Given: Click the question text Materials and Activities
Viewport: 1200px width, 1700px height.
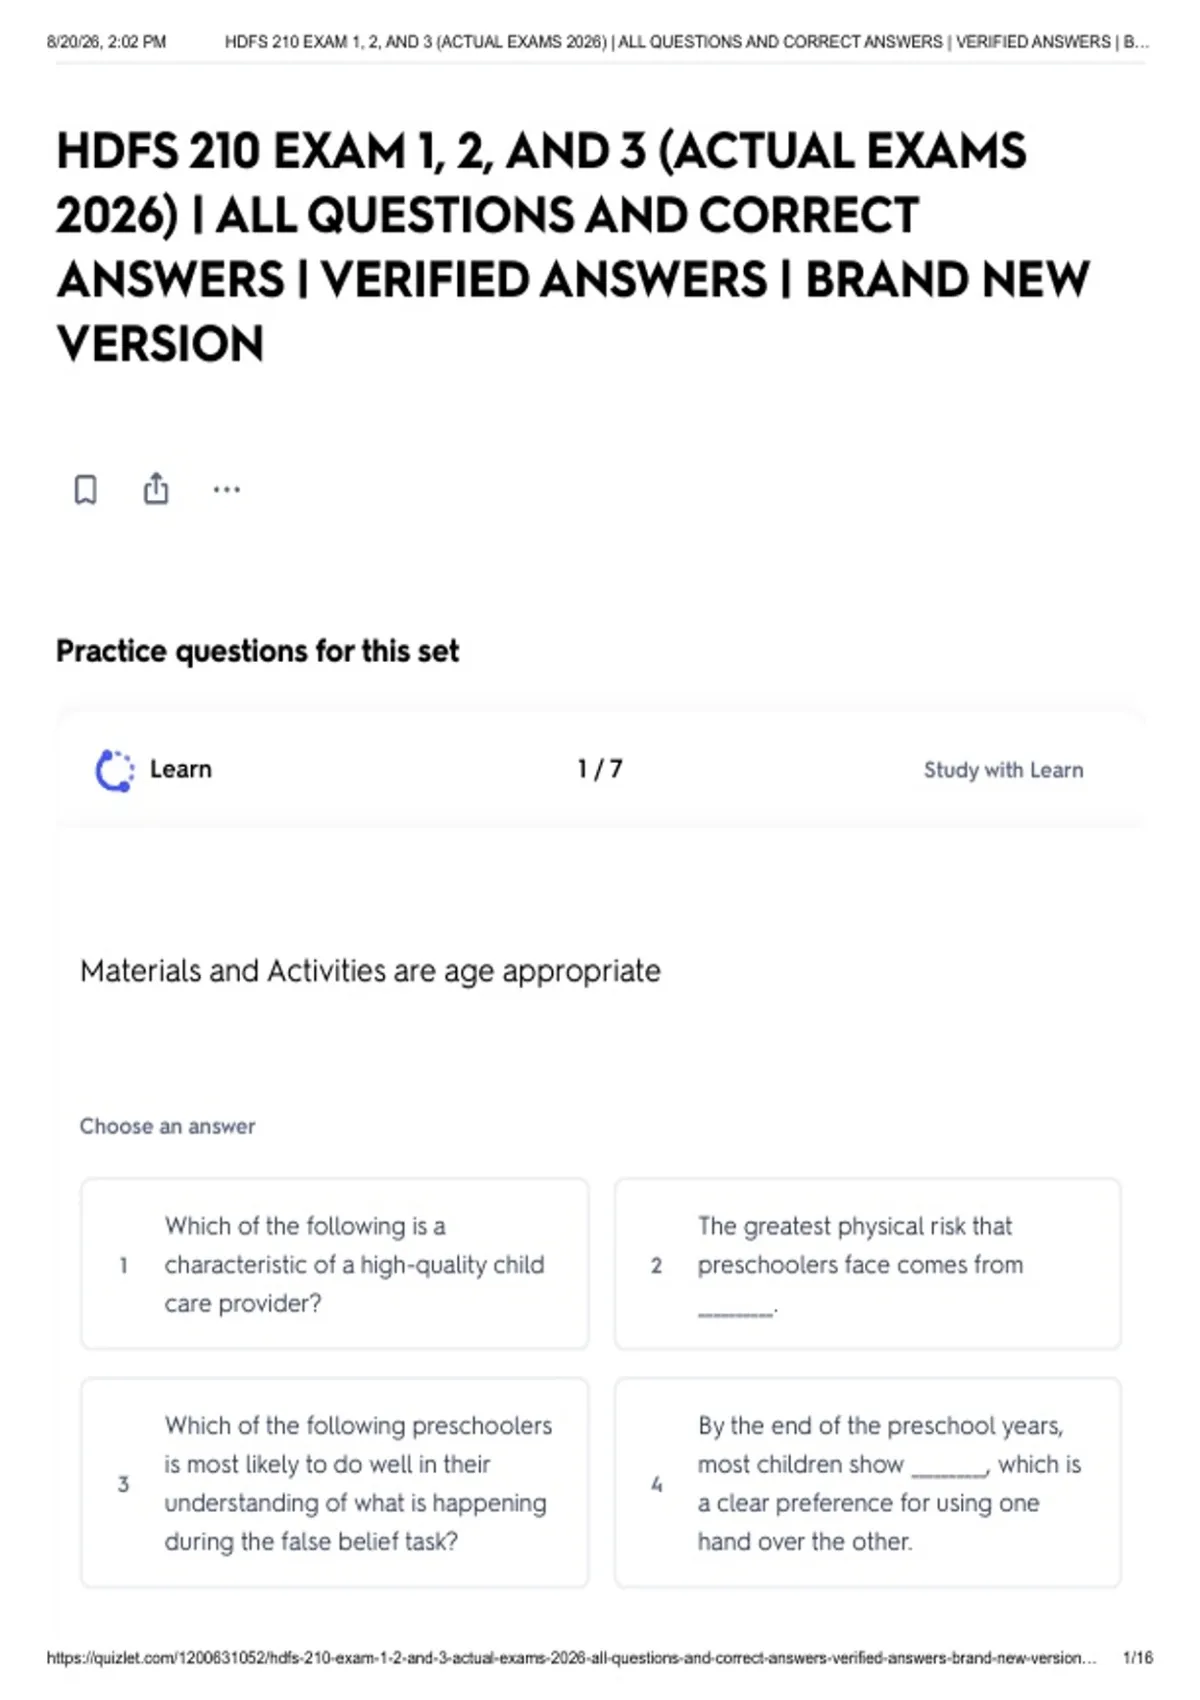Looking at the screenshot, I should tap(370, 971).
